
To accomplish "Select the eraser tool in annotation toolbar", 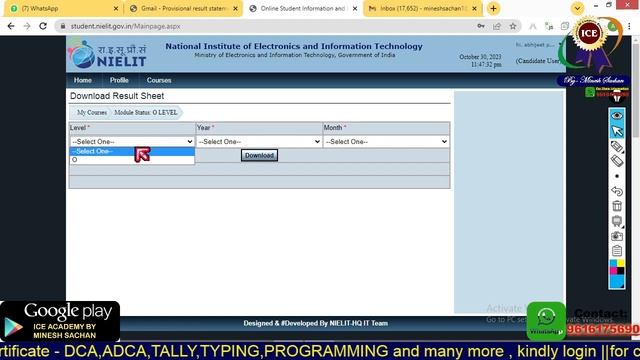I will pyautogui.click(x=617, y=161).
